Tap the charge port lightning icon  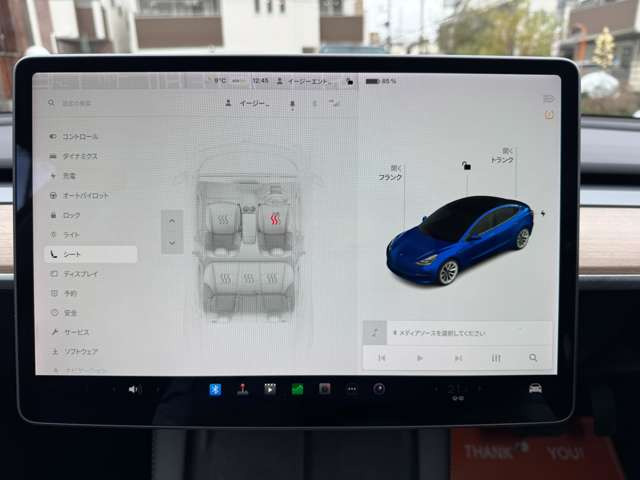tap(544, 212)
